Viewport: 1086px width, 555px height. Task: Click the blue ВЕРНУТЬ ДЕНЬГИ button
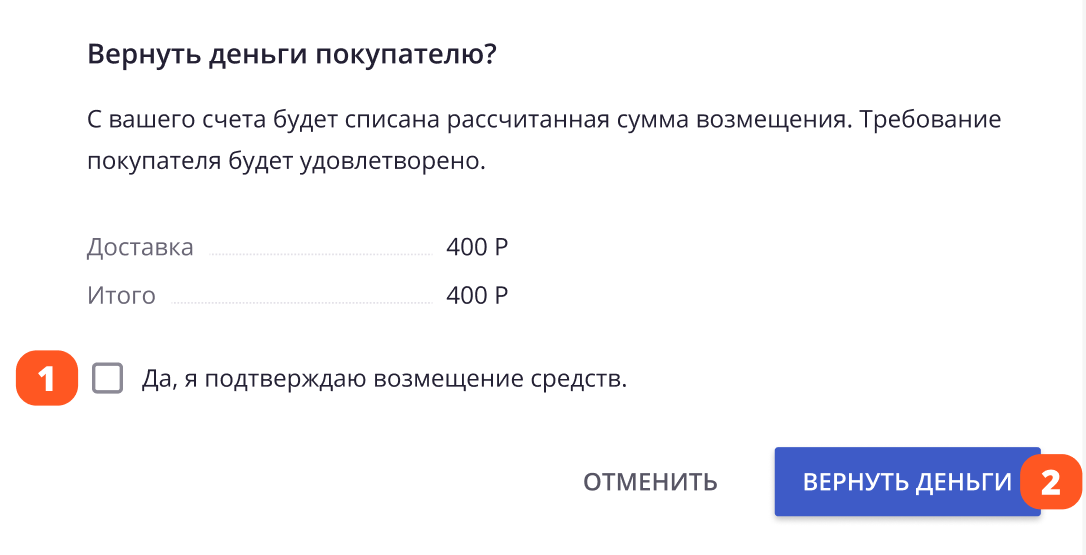coord(906,482)
